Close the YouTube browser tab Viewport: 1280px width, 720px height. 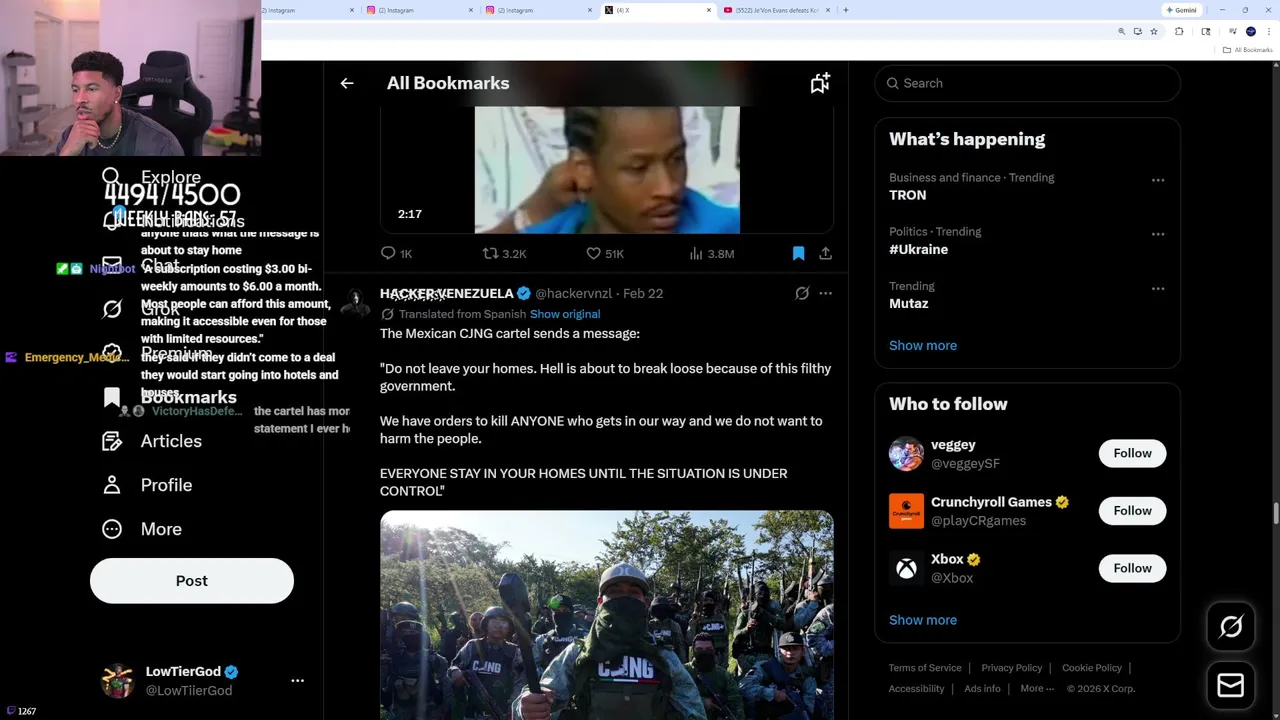tap(828, 10)
